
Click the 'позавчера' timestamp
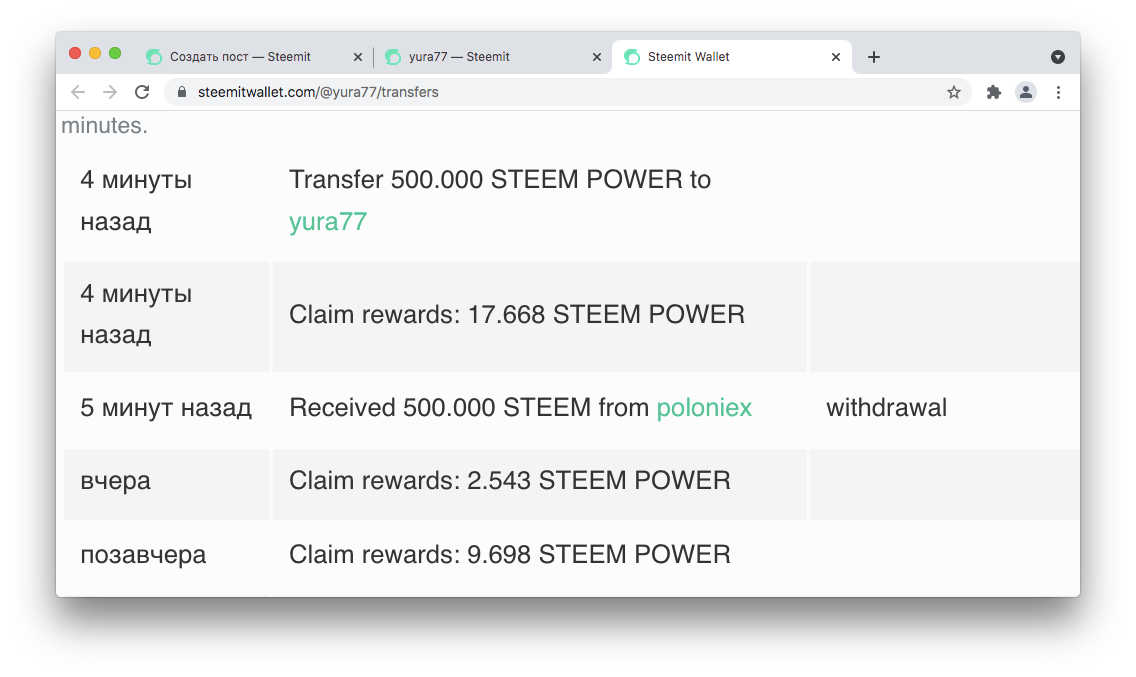tap(143, 555)
